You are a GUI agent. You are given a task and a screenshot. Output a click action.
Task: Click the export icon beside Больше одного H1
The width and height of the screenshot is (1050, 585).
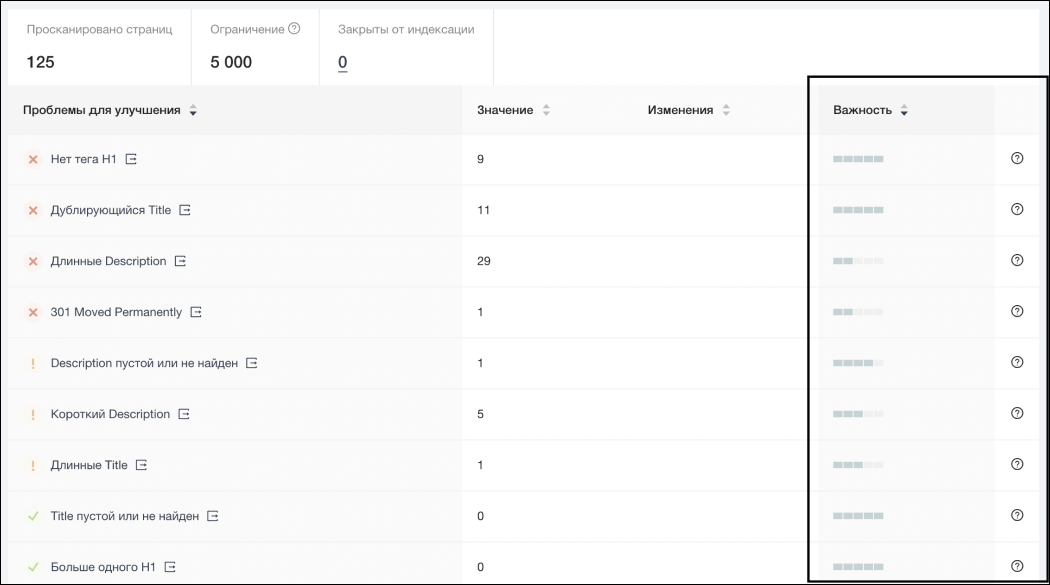tap(170, 567)
